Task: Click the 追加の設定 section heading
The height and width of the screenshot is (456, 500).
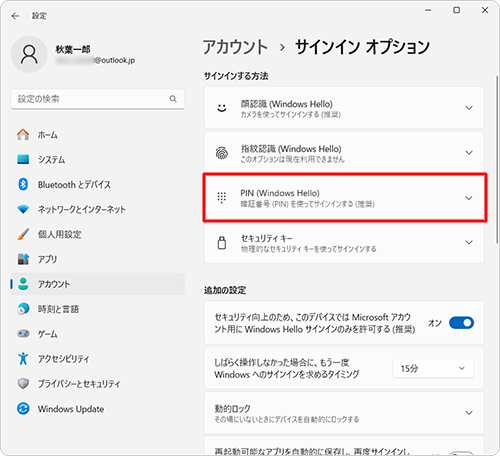Action: 225,290
